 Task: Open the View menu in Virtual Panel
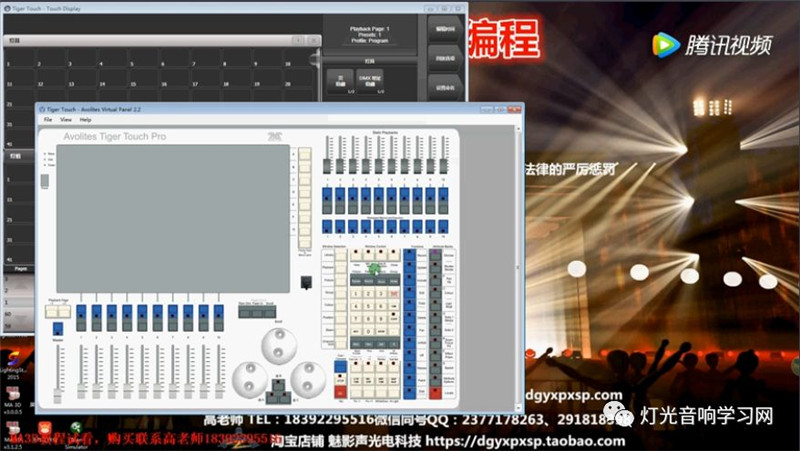coord(66,120)
